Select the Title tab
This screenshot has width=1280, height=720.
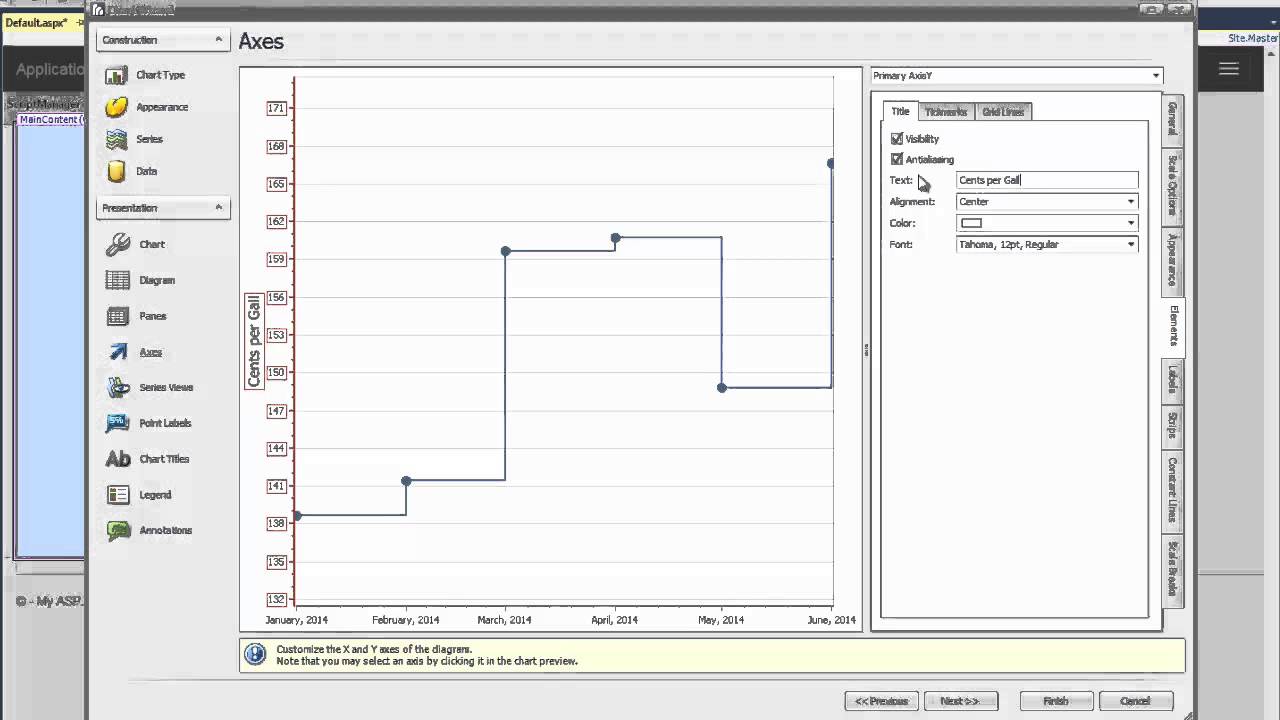tap(900, 111)
